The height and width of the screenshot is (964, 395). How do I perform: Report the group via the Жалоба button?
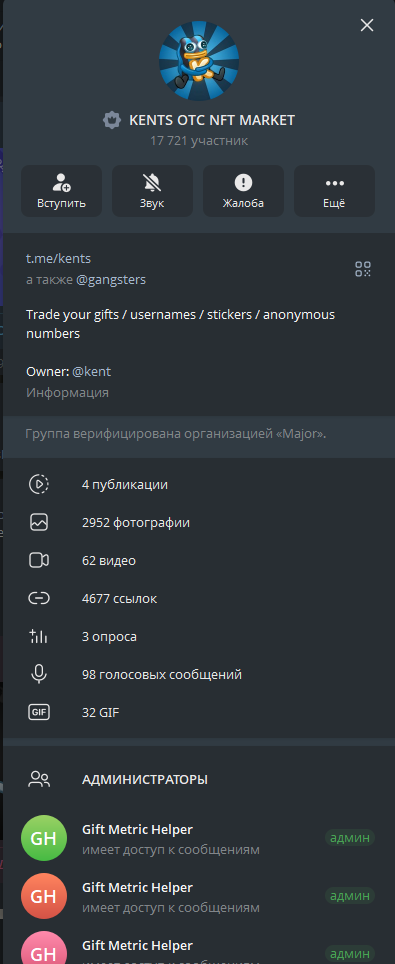click(243, 191)
